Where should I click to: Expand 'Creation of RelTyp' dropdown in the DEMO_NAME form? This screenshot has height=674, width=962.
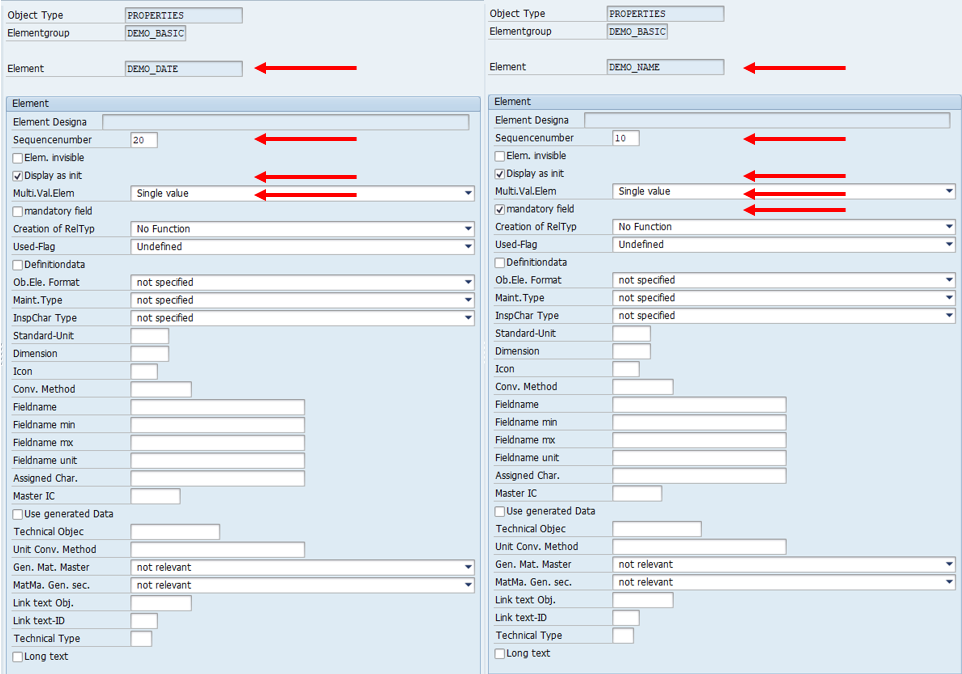click(x=948, y=227)
